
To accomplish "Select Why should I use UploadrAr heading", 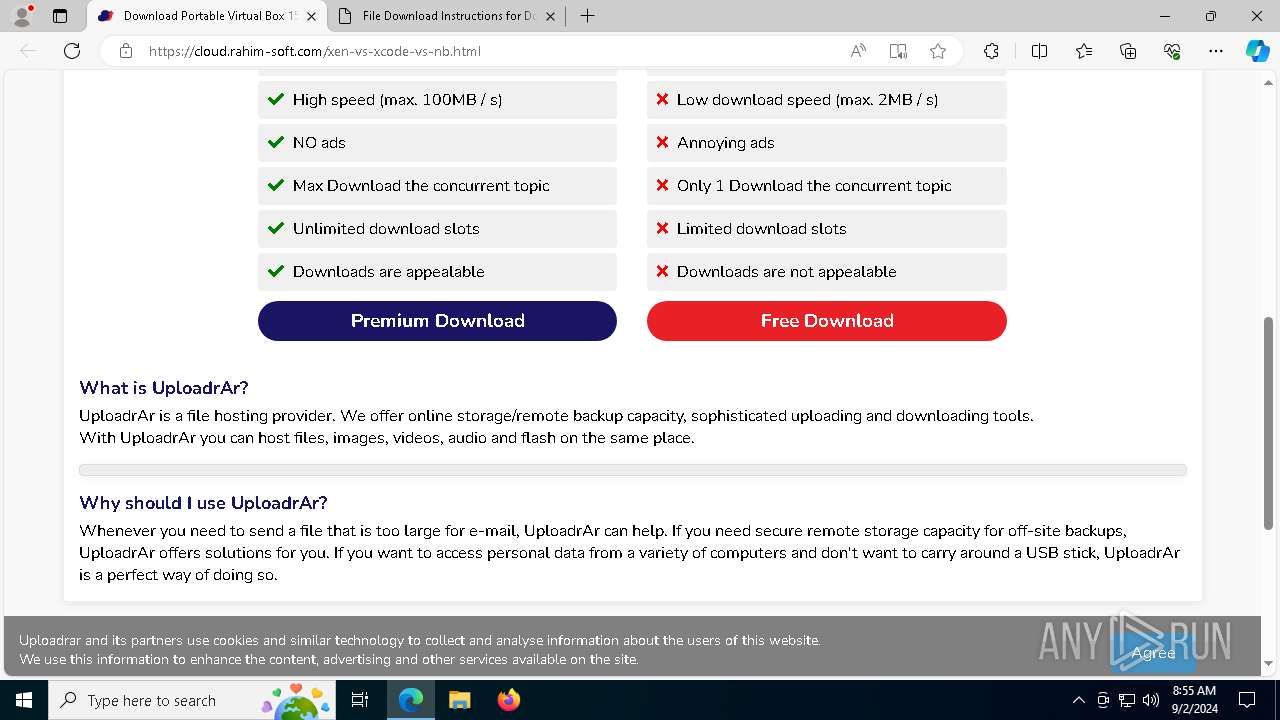I will pos(203,503).
